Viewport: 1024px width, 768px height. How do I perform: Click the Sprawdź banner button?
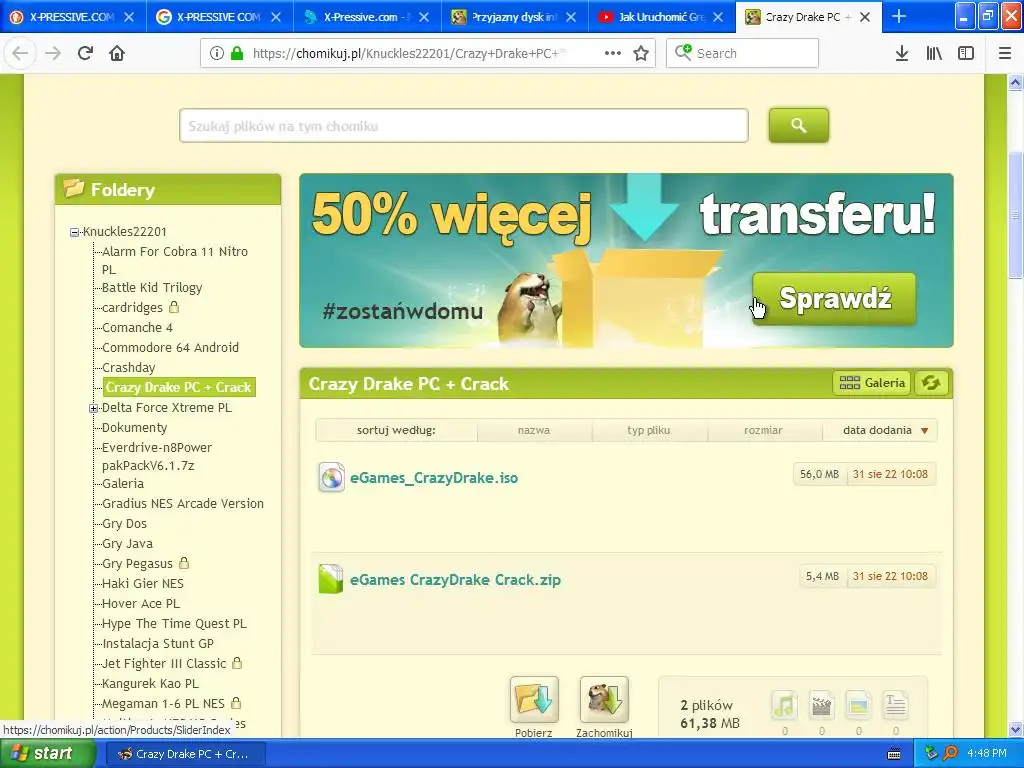pyautogui.click(x=835, y=298)
